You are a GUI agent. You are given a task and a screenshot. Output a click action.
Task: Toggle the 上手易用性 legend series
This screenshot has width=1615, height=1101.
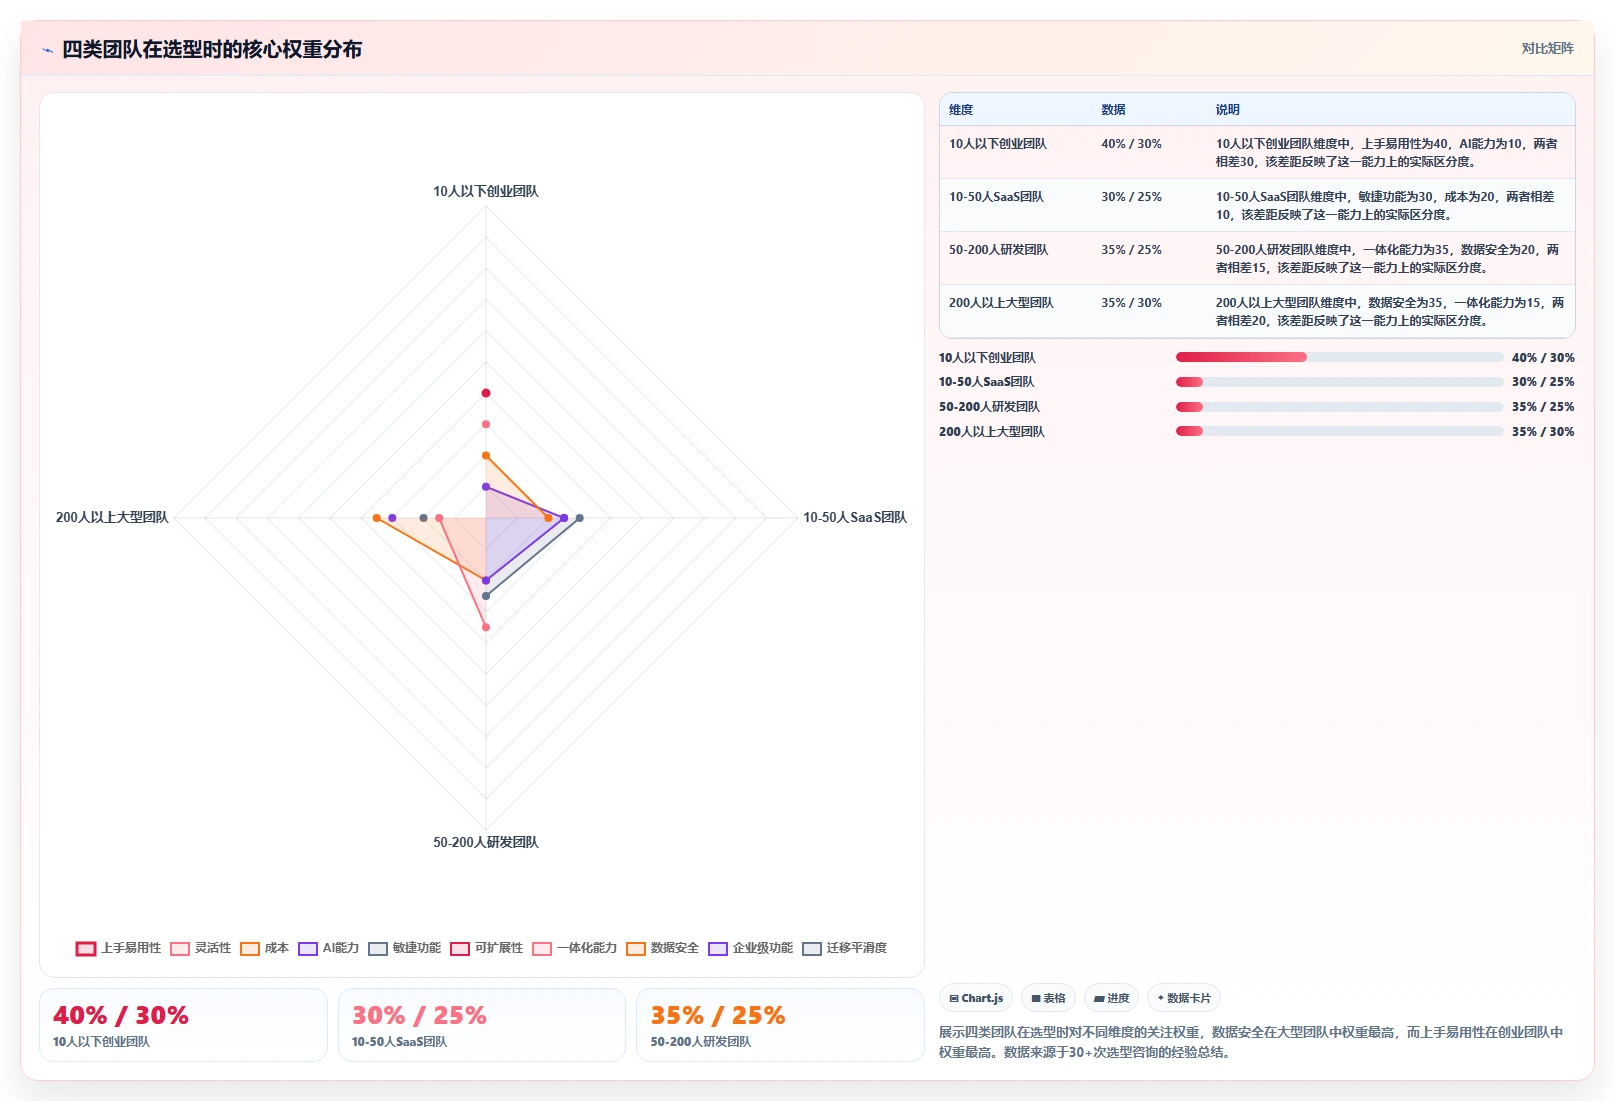[x=118, y=948]
